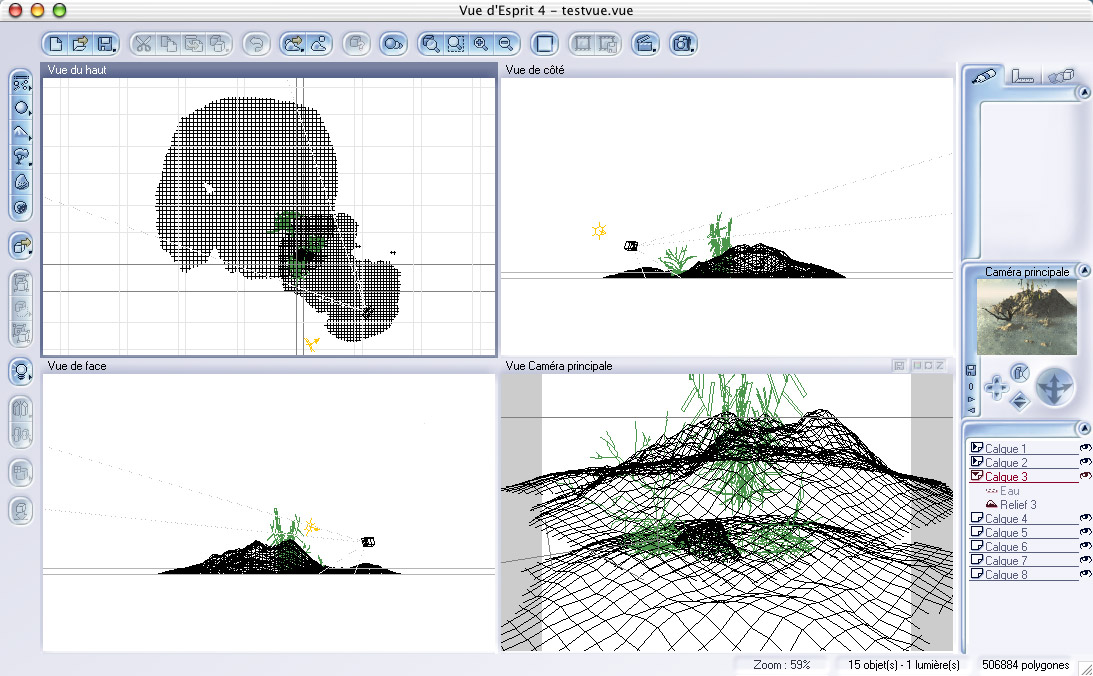The height and width of the screenshot is (676, 1093).
Task: Click the camera up-down diamond control
Action: (1019, 401)
